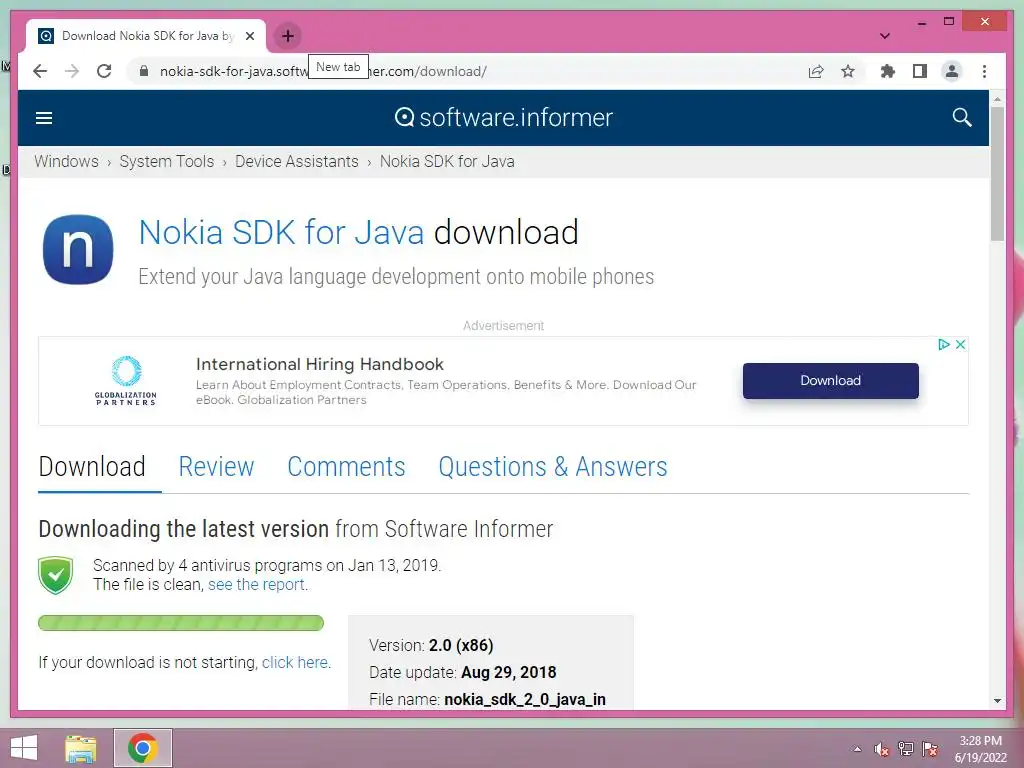
Task: Close the advertisement with X icon
Action: [960, 344]
